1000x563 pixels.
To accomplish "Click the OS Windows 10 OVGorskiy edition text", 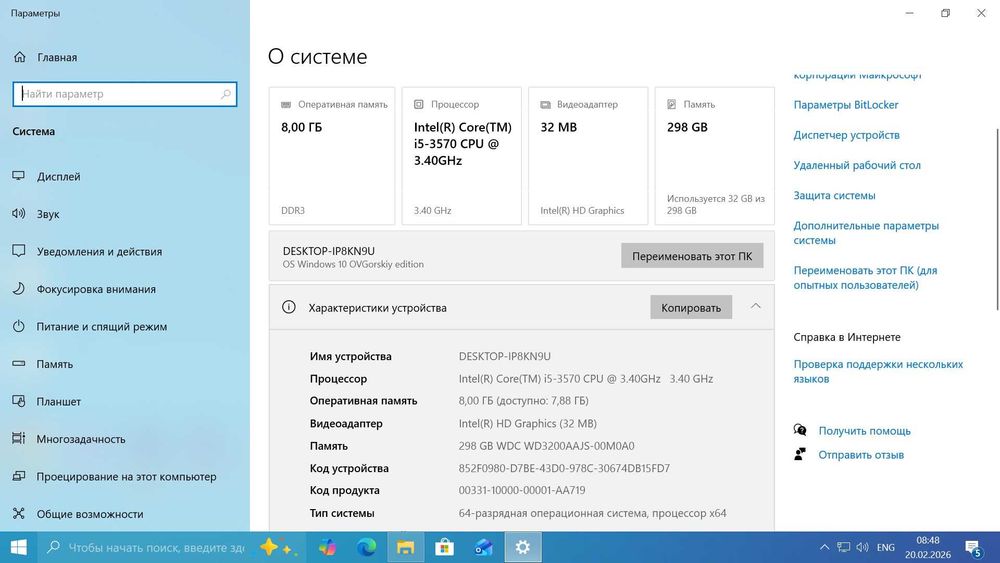I will pyautogui.click(x=353, y=264).
